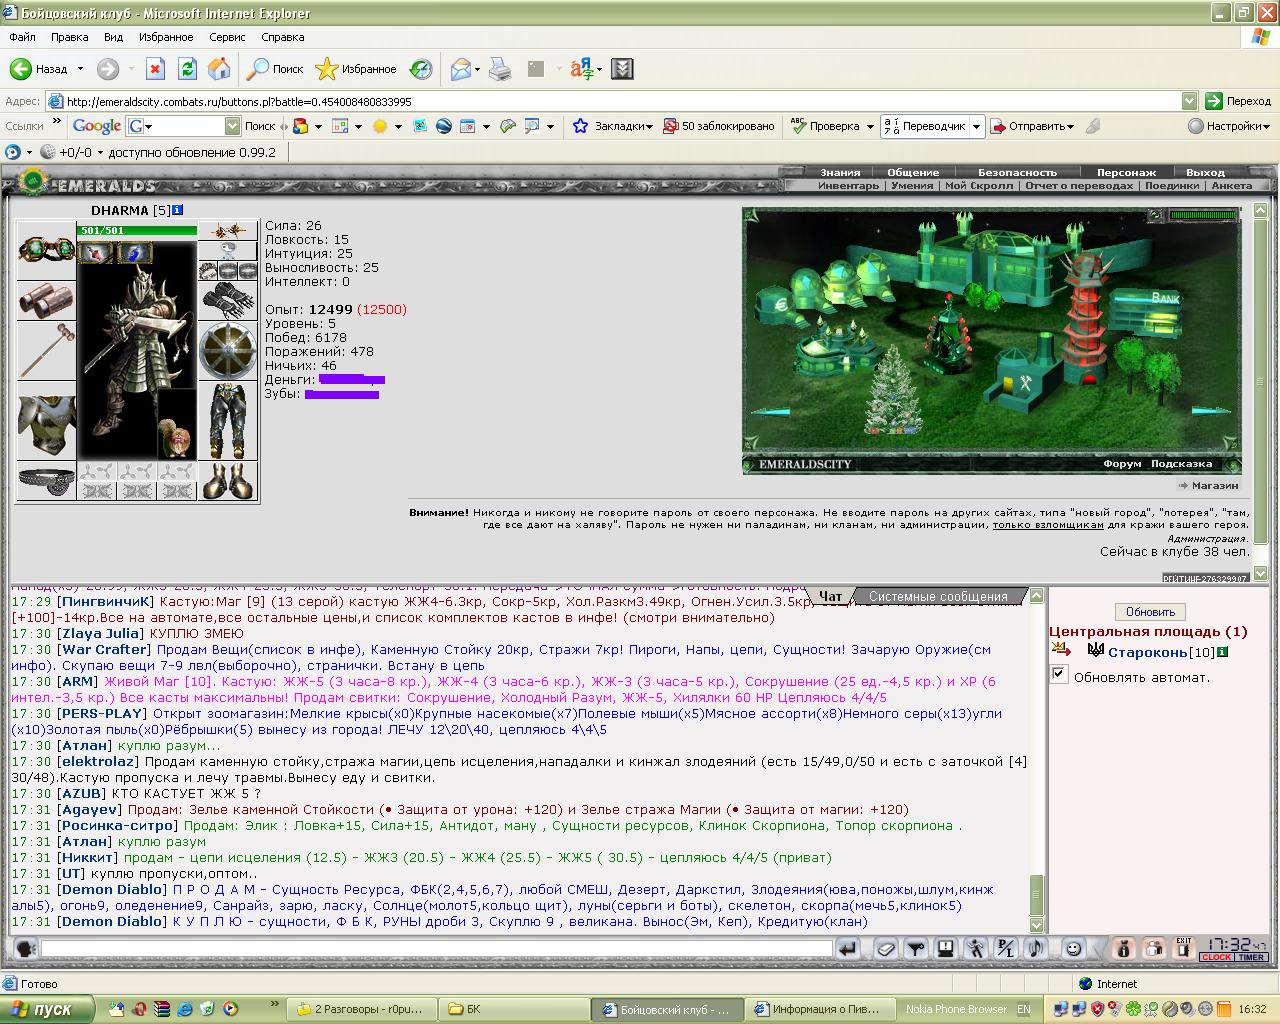1280x1024 pixels.
Task: Use the red potion effect icon
Action: (96, 252)
